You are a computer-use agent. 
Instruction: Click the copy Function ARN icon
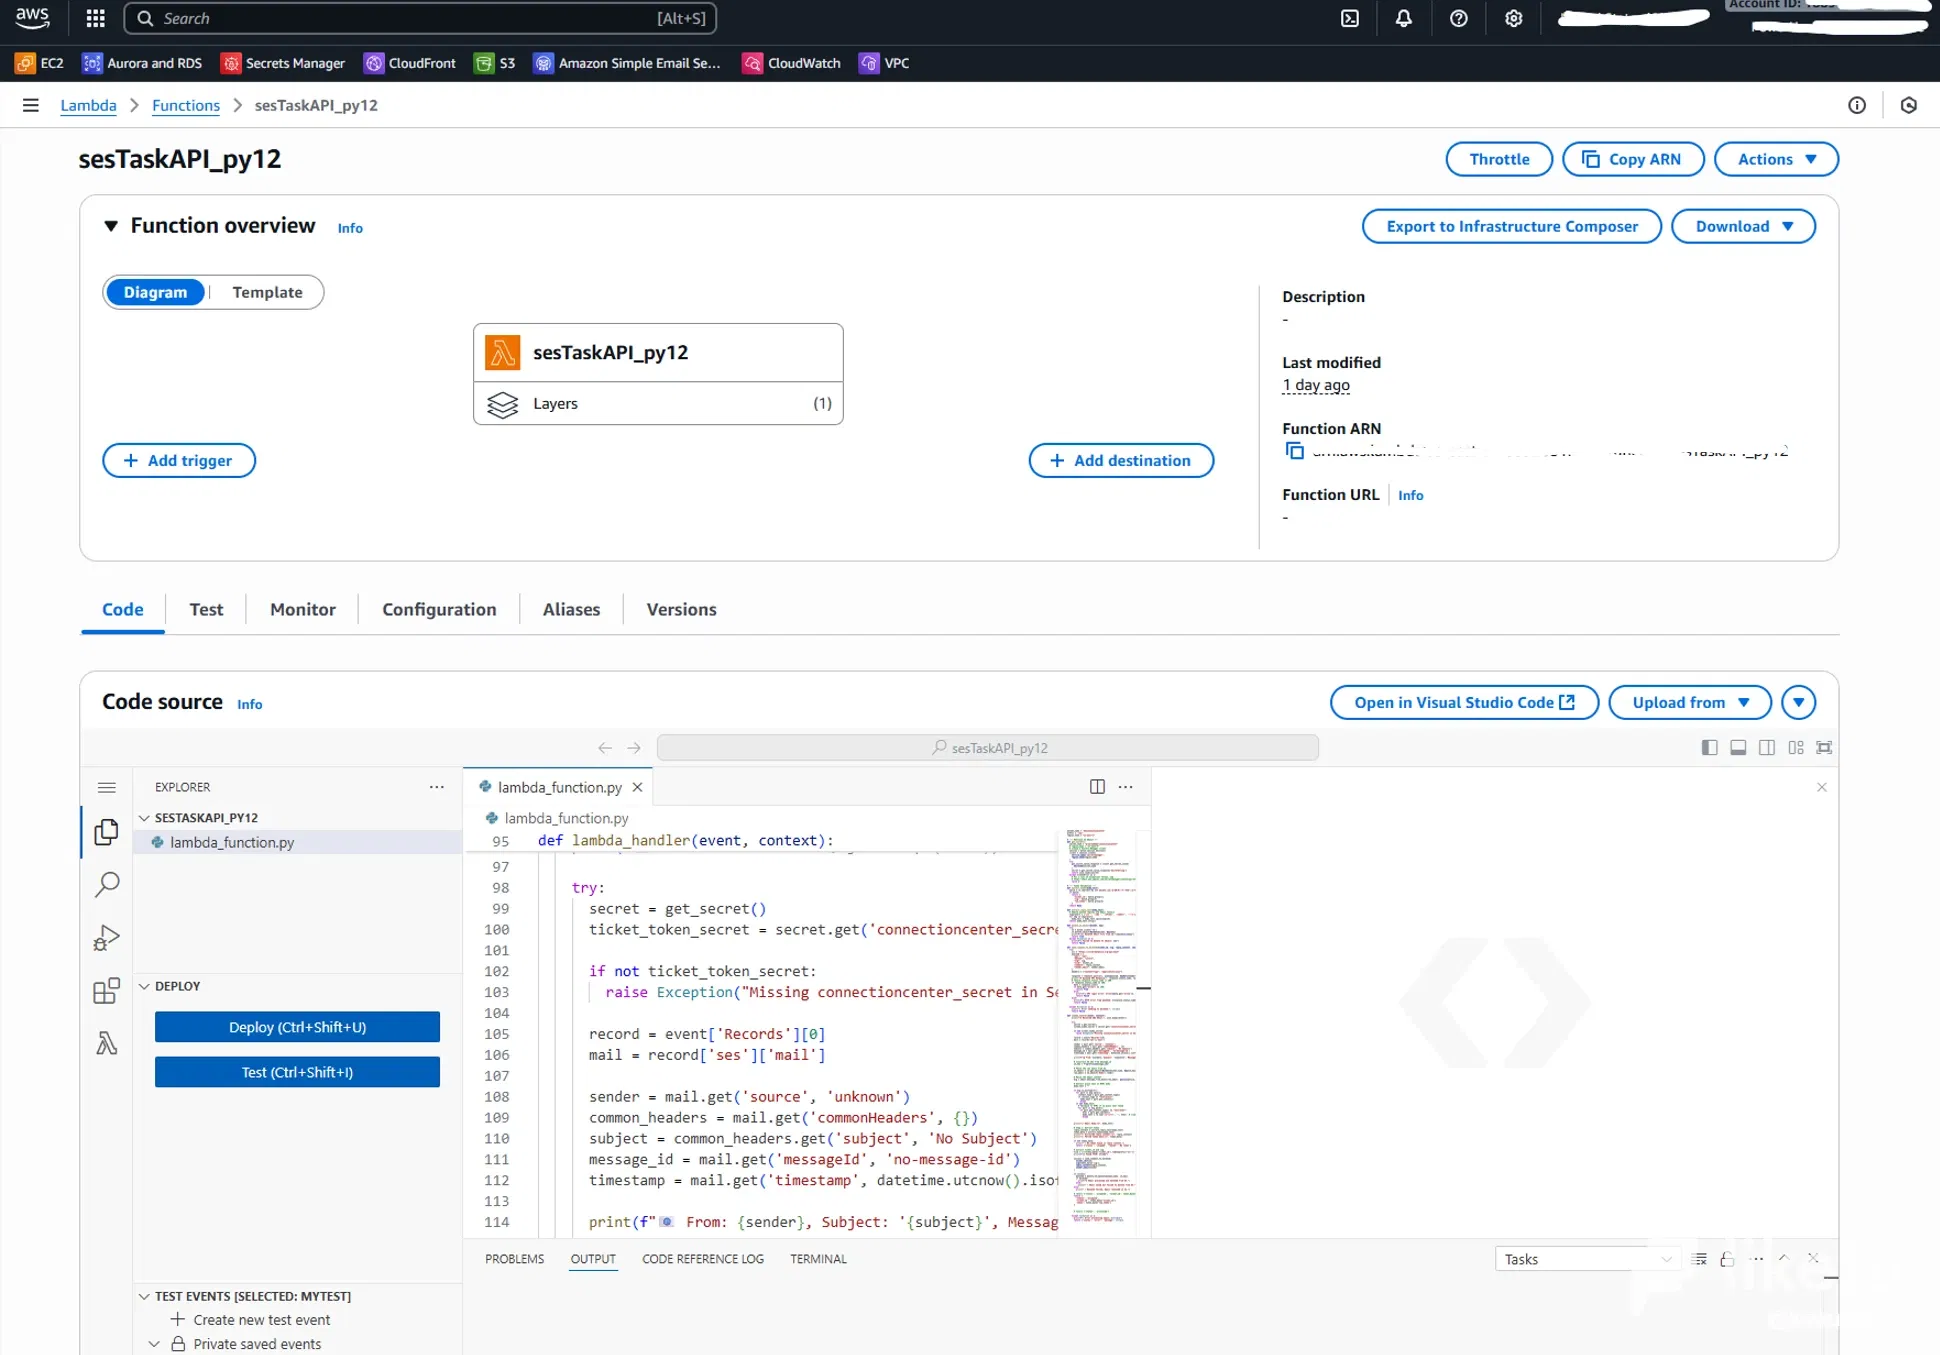[x=1294, y=451]
